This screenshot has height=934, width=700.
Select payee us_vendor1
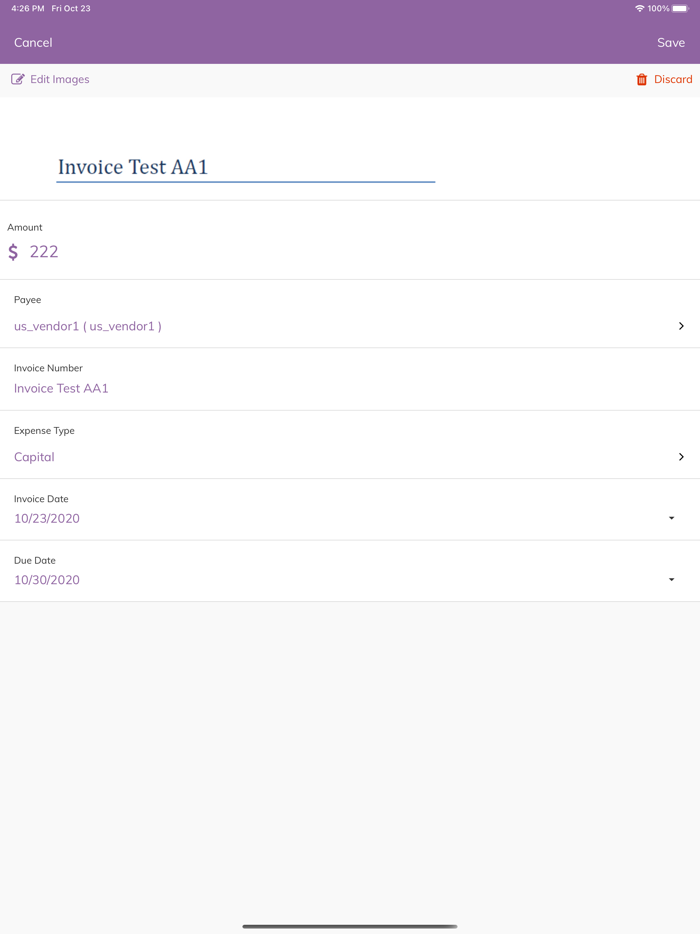[88, 326]
